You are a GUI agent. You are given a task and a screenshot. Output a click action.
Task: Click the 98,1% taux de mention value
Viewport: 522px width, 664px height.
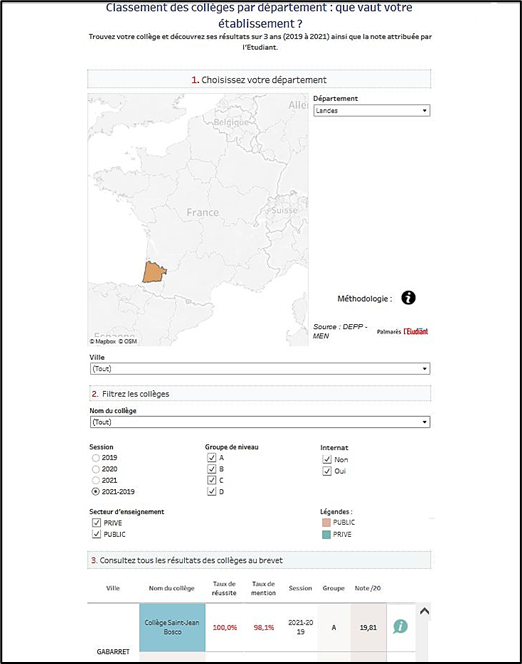264,627
